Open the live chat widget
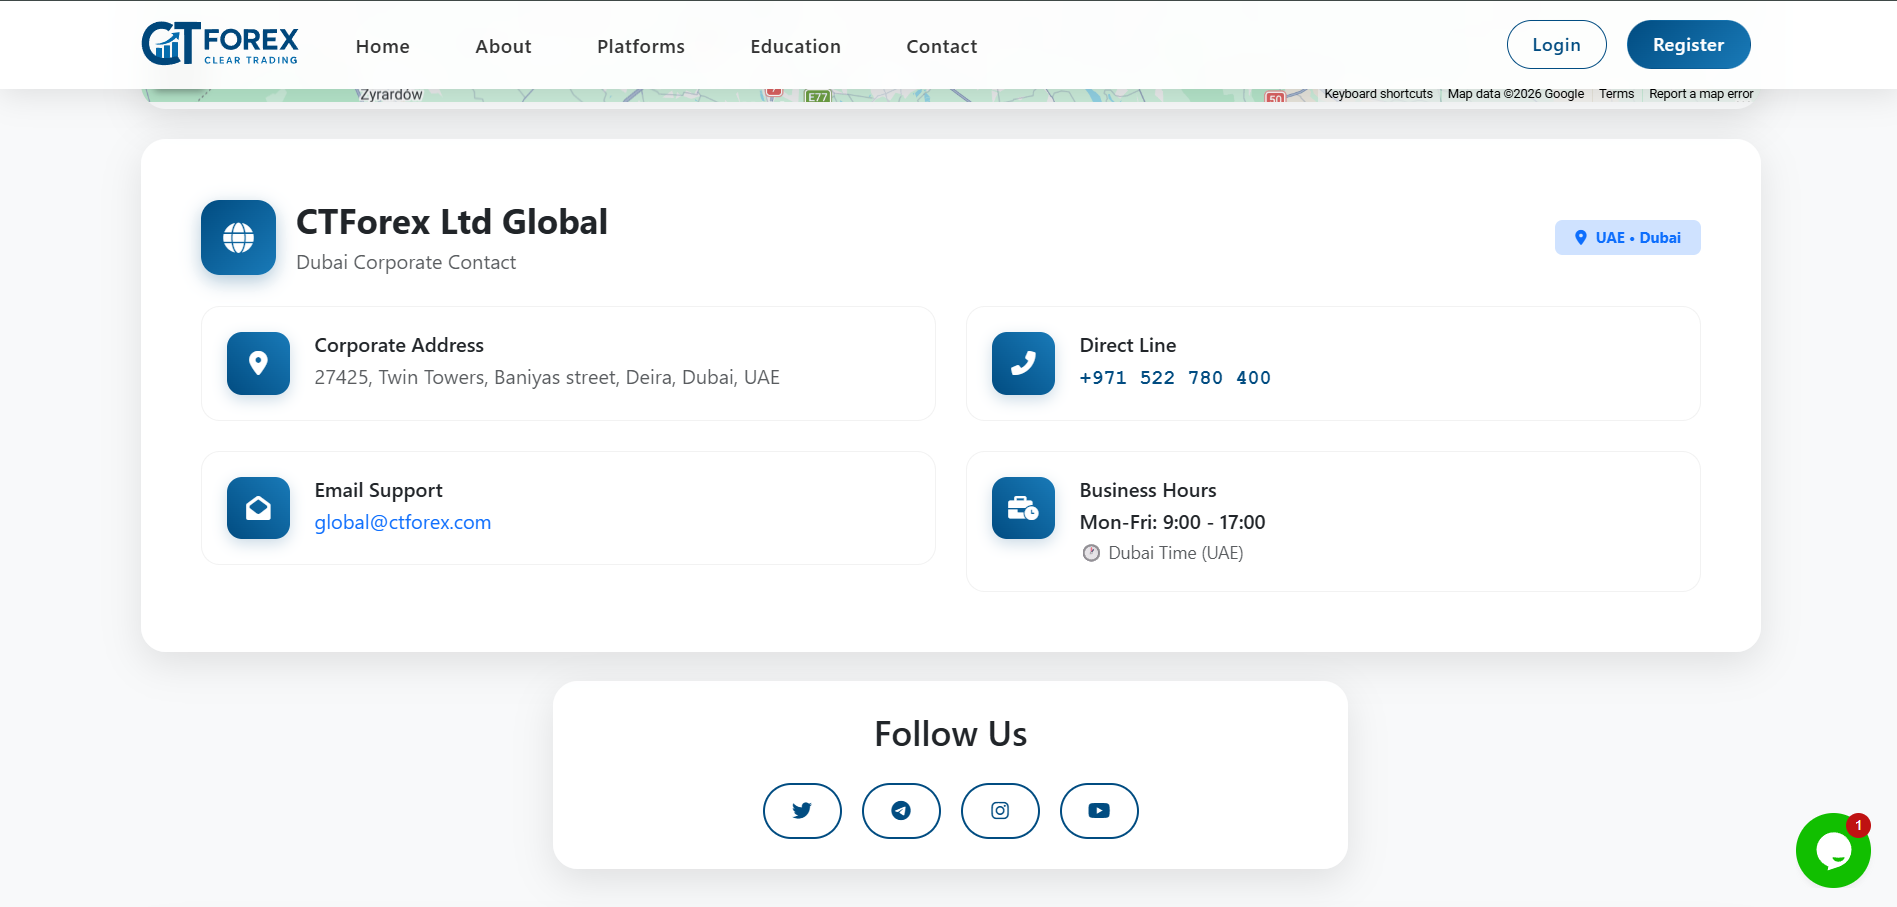The width and height of the screenshot is (1897, 907). pyautogui.click(x=1833, y=850)
